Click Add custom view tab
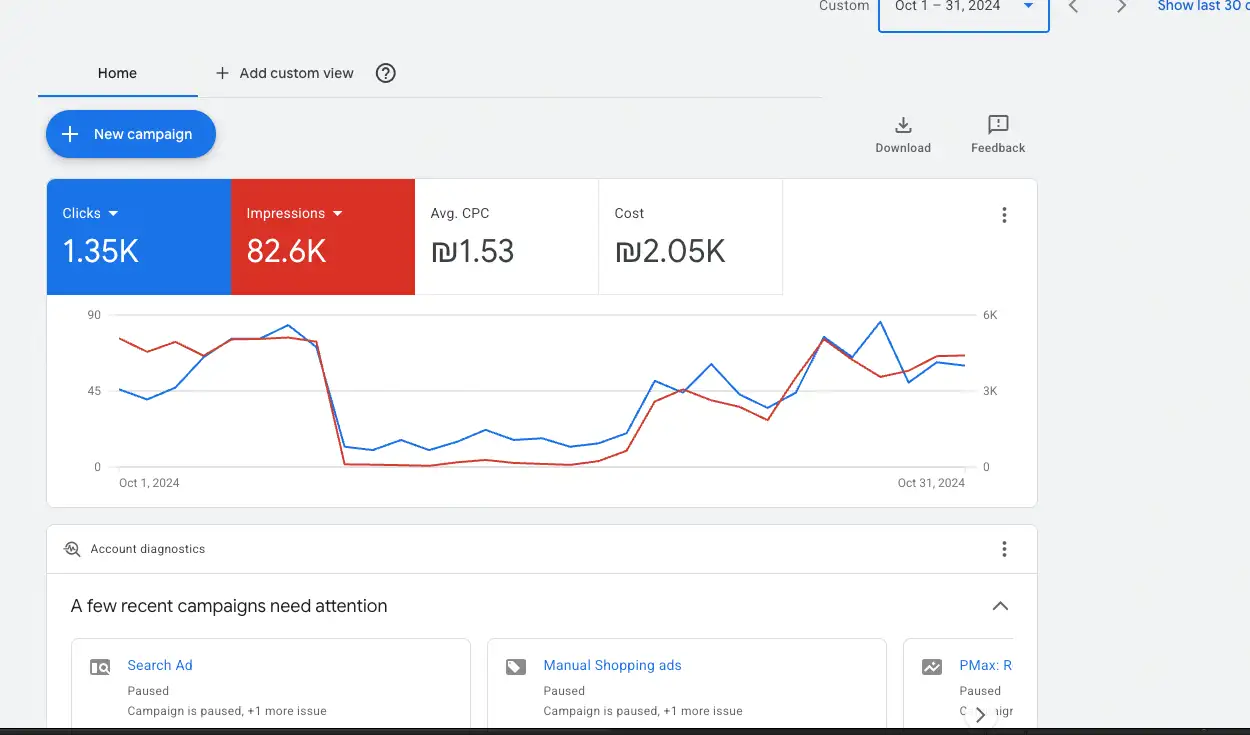Screen dimensions: 1250x735 coord(285,73)
